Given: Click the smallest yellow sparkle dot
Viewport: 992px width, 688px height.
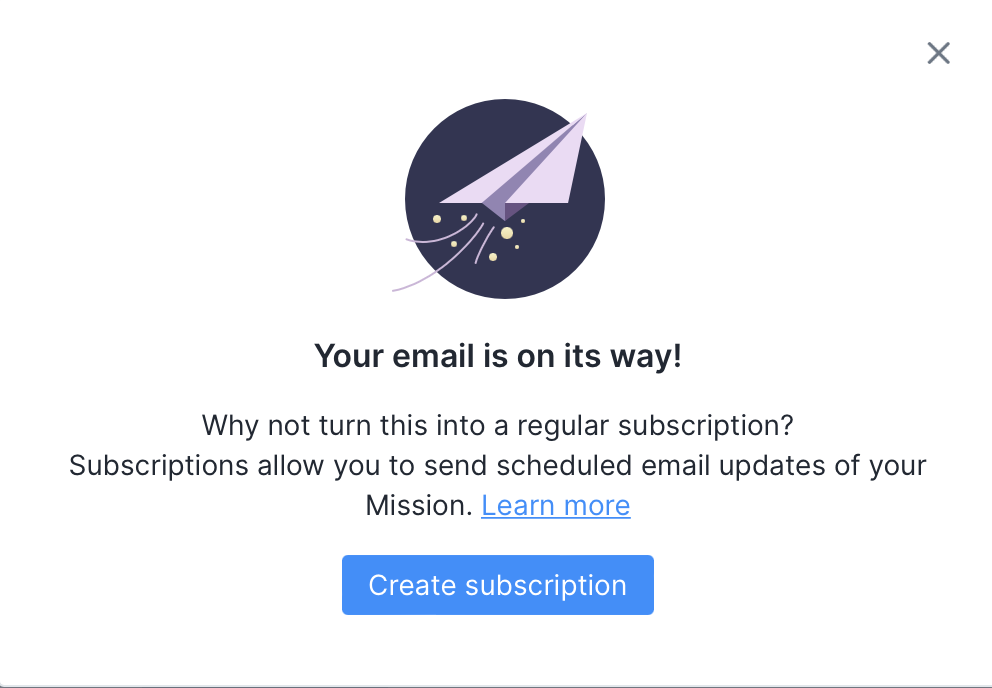Looking at the screenshot, I should [x=522, y=220].
